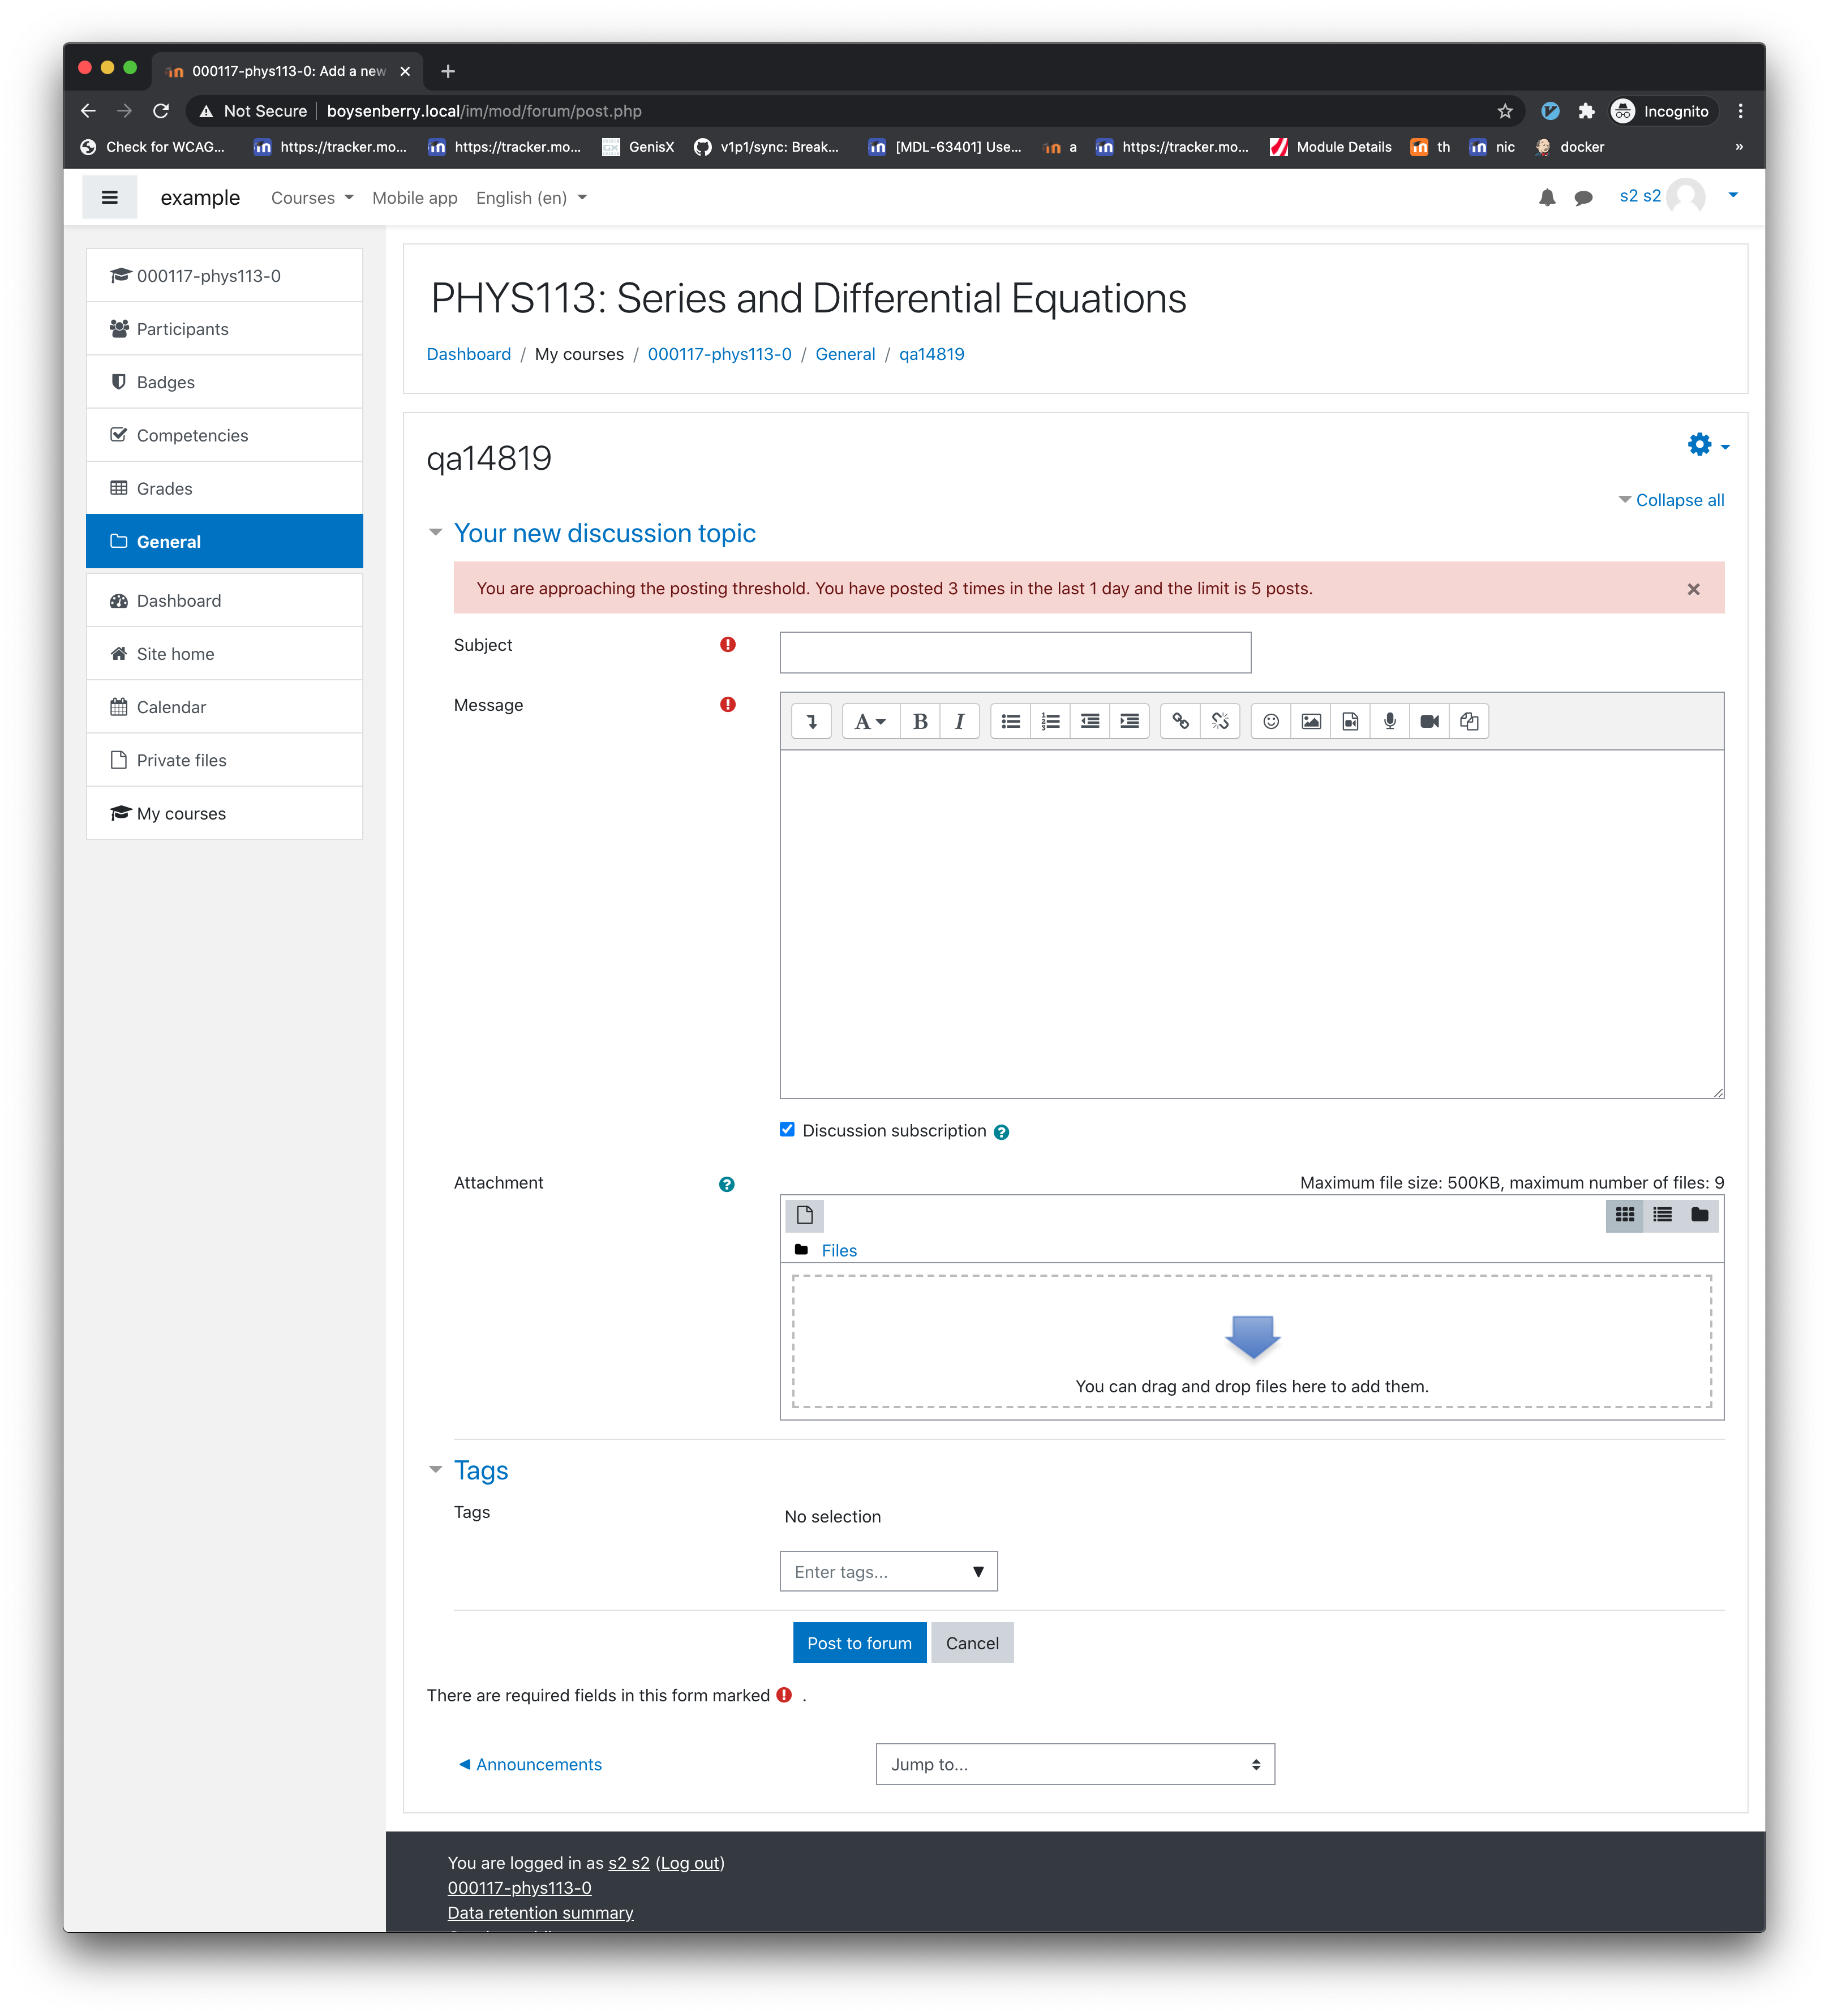Screen dimensions: 1829x2016
Task: Click into the Message editor text area
Action: coord(1251,925)
